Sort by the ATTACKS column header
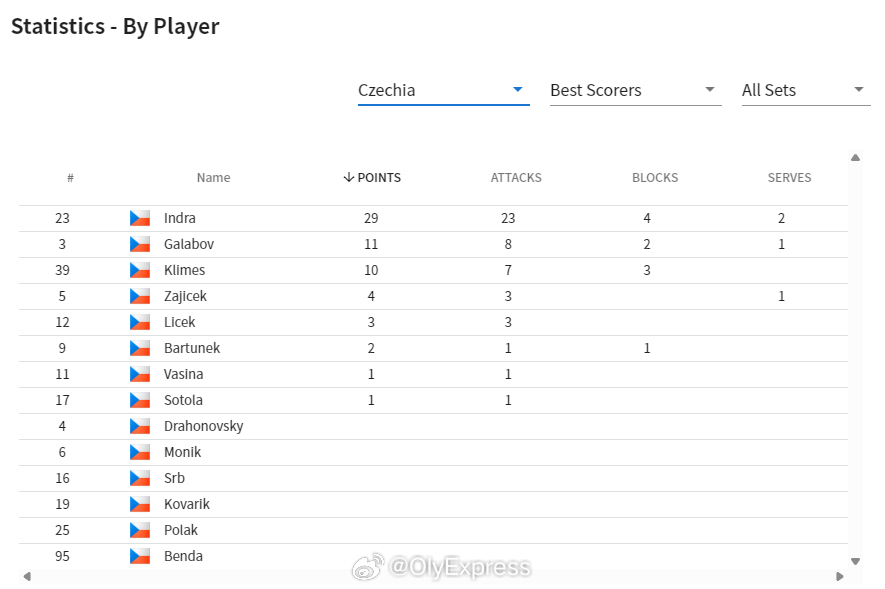This screenshot has width=885, height=589. pyautogui.click(x=516, y=178)
